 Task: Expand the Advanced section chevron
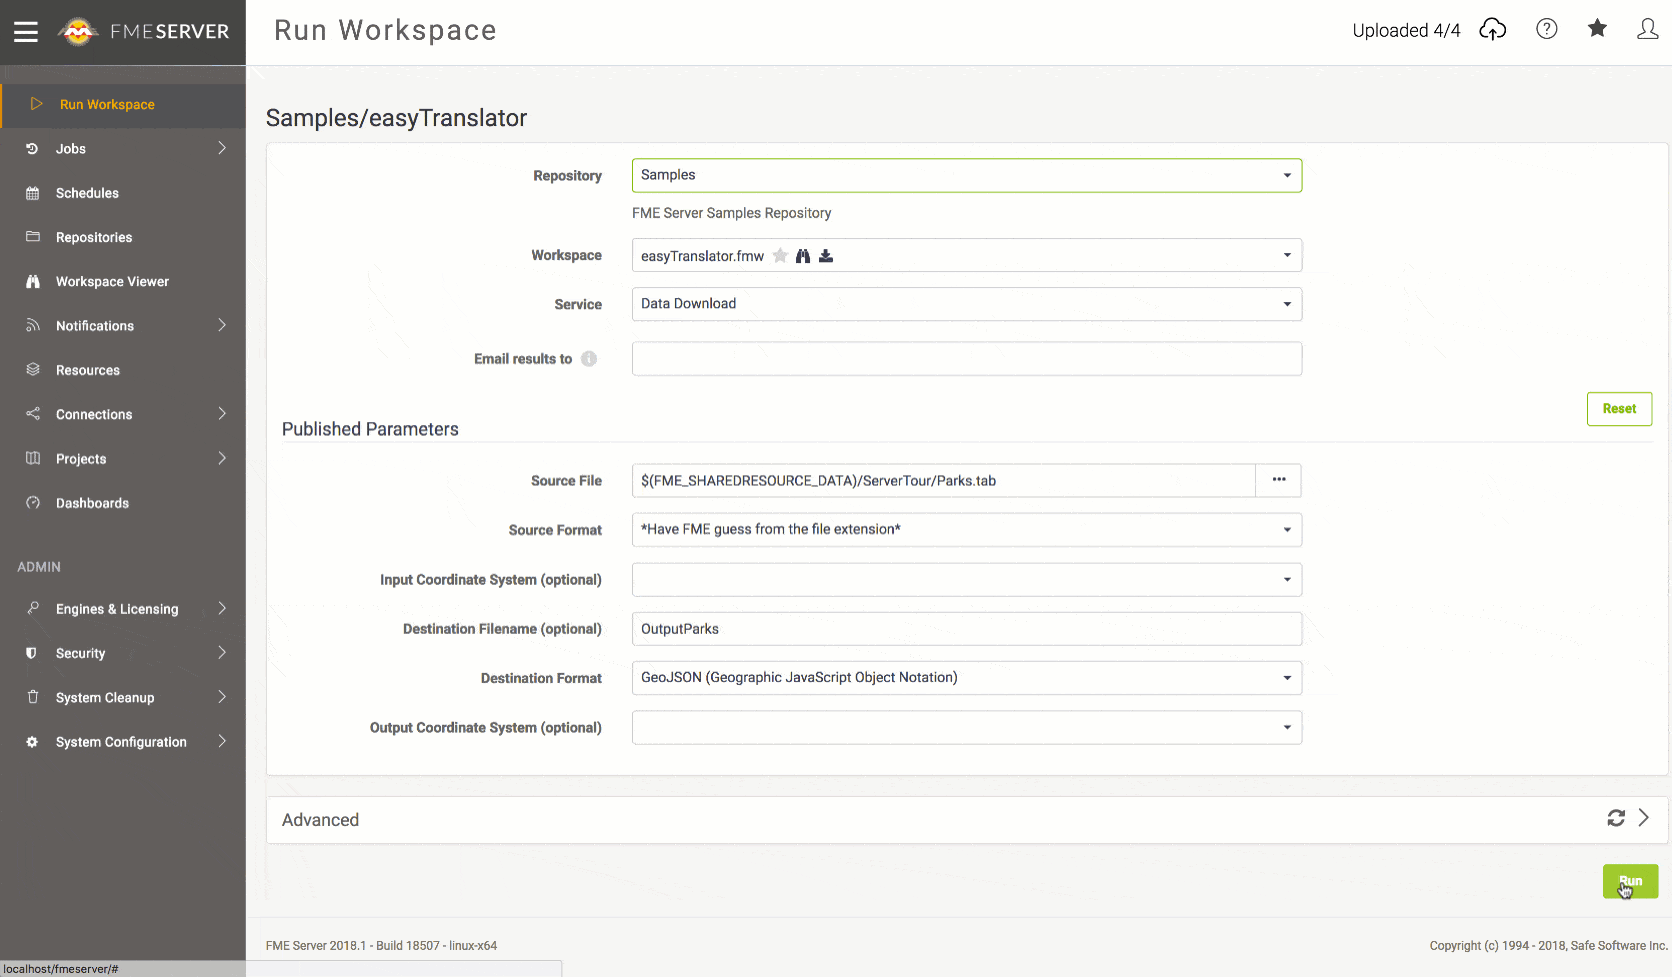click(x=1643, y=818)
